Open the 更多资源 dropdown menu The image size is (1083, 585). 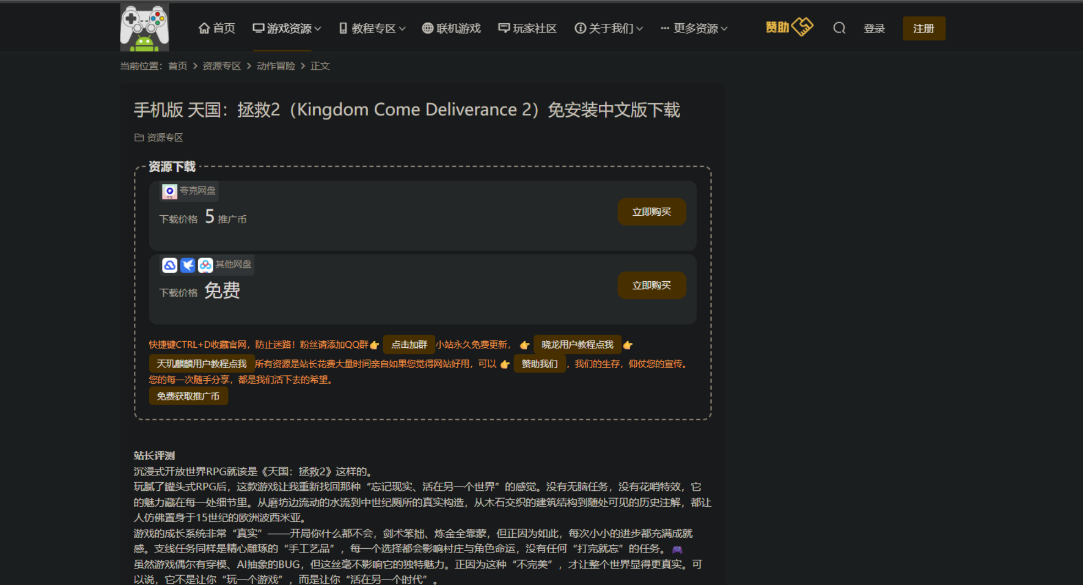(694, 28)
